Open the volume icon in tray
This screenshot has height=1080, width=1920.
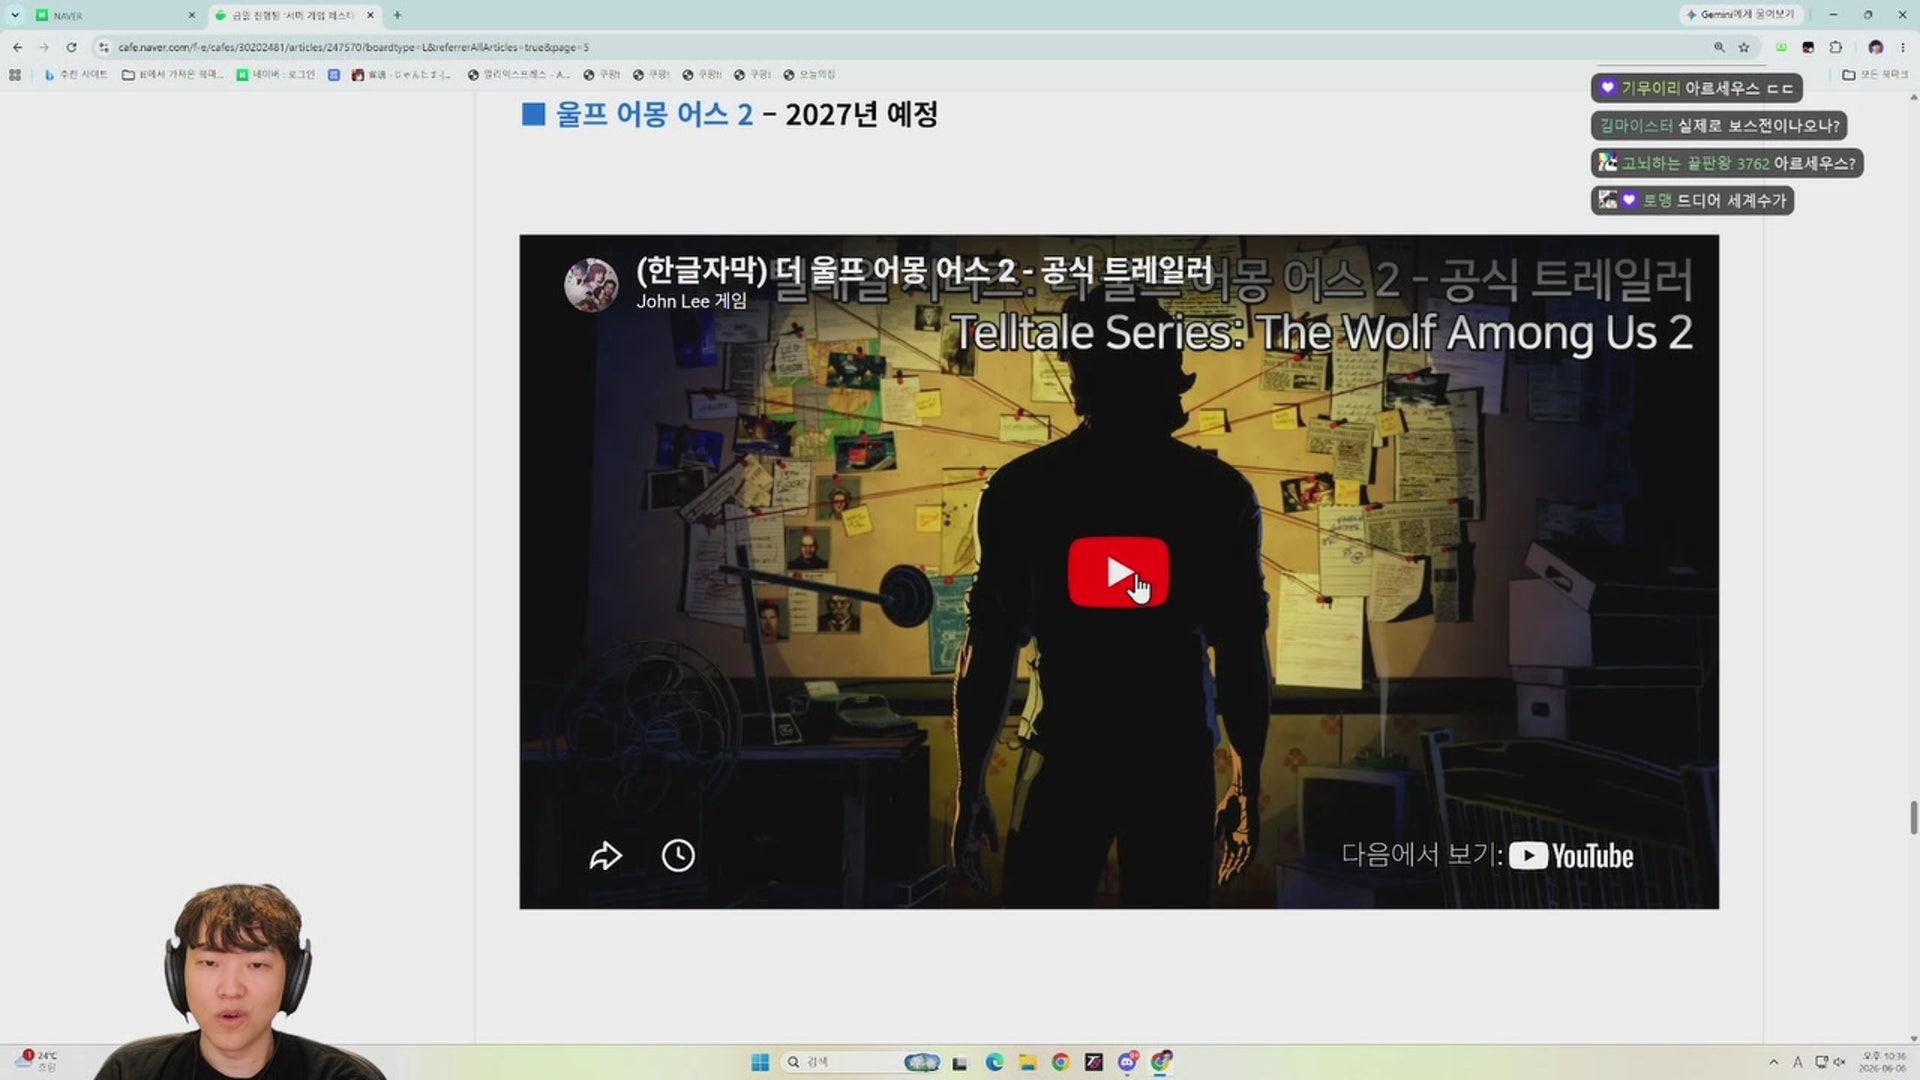(1839, 1062)
